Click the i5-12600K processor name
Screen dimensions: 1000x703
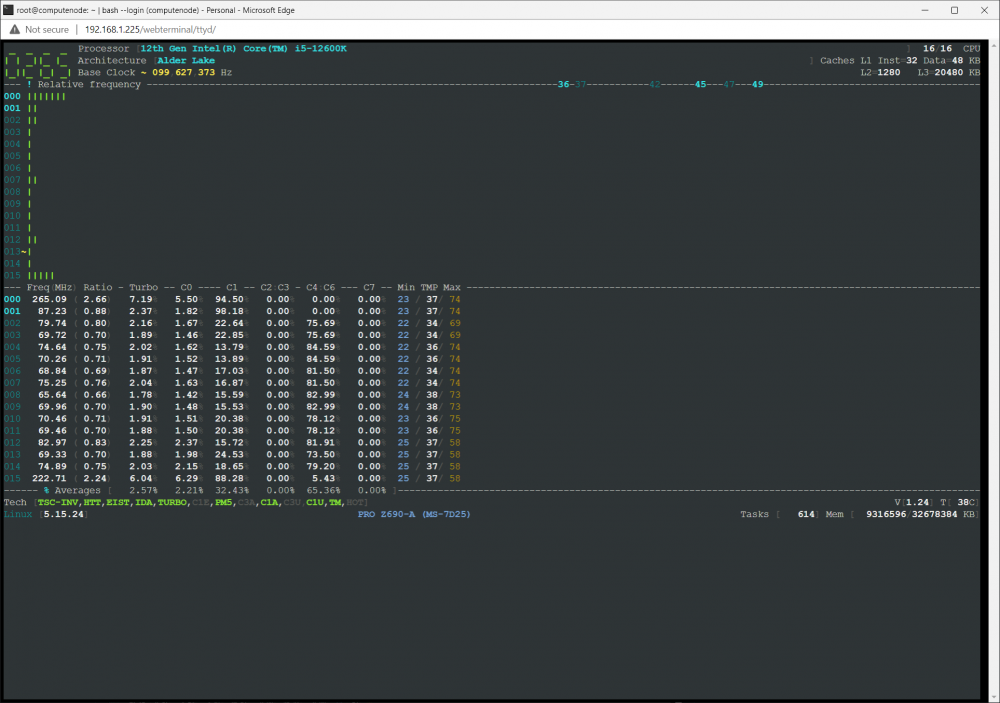click(320, 48)
